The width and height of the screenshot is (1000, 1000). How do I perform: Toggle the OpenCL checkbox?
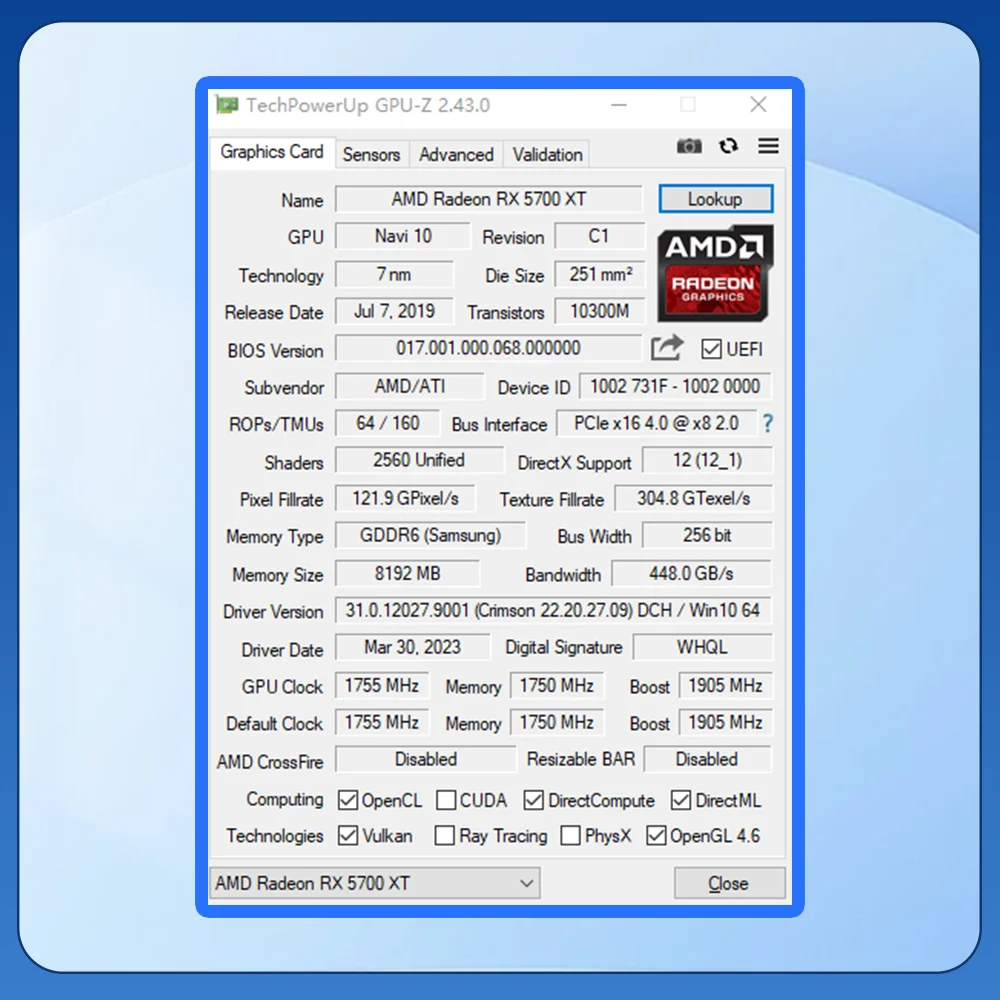(348, 800)
